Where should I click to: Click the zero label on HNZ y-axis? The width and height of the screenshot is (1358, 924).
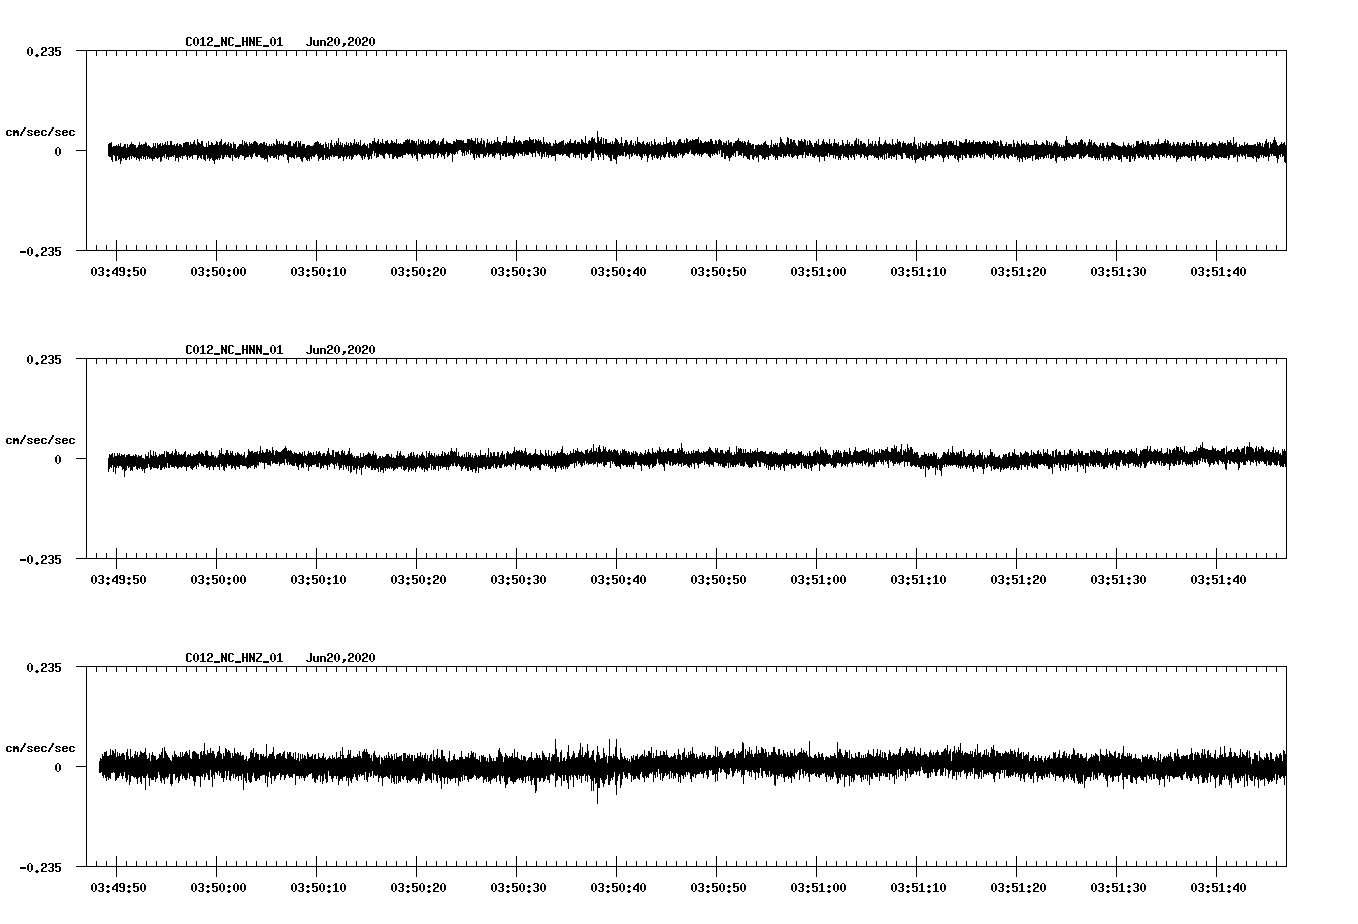pos(58,768)
